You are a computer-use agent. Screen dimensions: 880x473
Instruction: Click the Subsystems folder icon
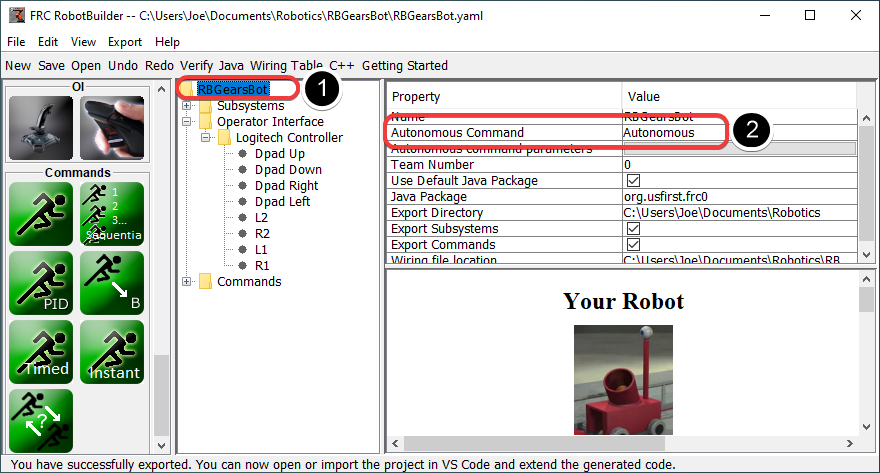click(206, 105)
